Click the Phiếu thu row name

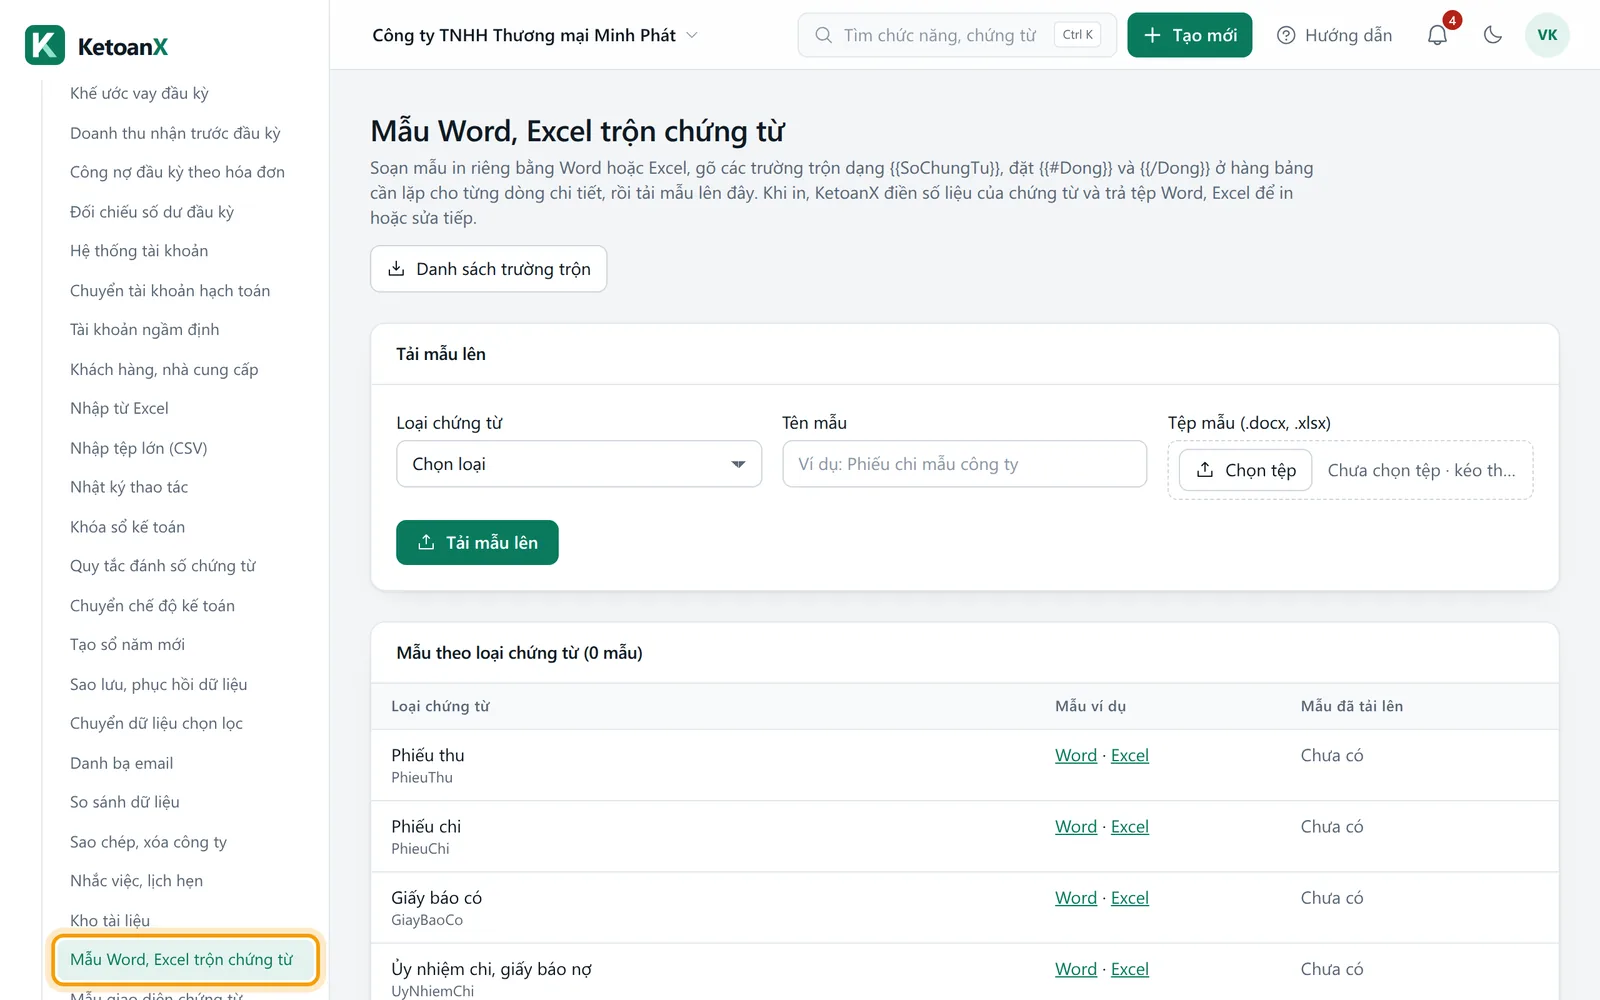click(428, 755)
